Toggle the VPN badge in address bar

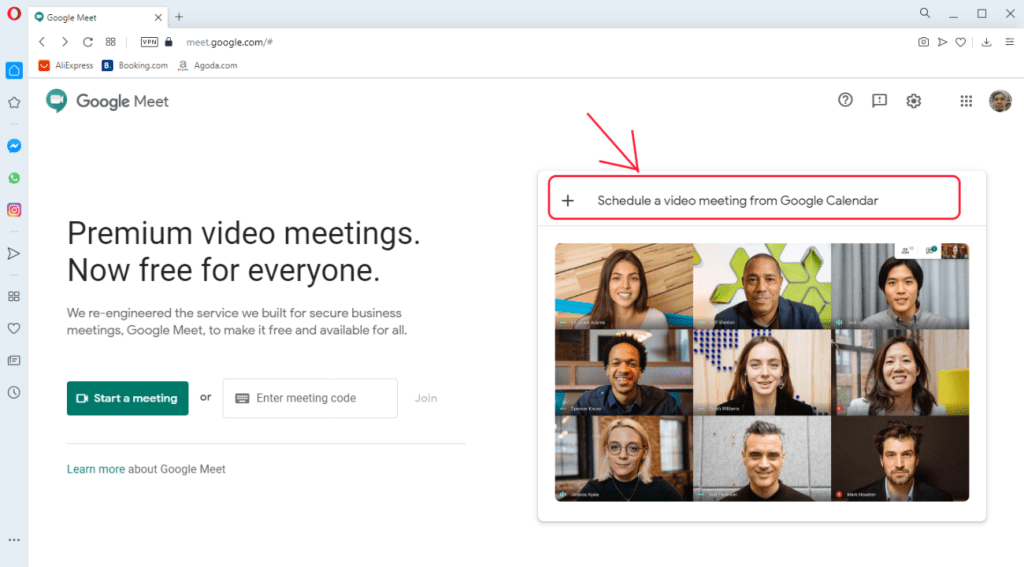pos(150,42)
